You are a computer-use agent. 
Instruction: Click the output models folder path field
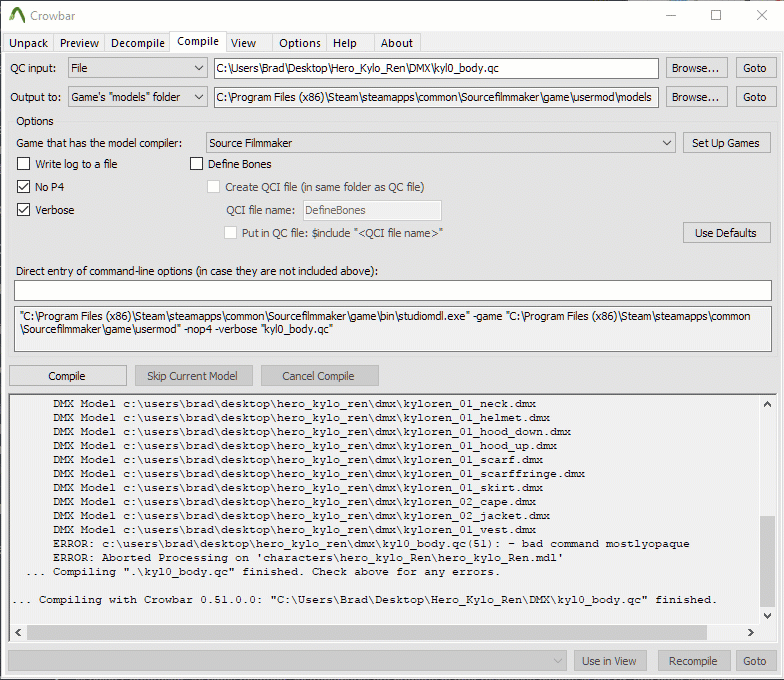[x=436, y=97]
